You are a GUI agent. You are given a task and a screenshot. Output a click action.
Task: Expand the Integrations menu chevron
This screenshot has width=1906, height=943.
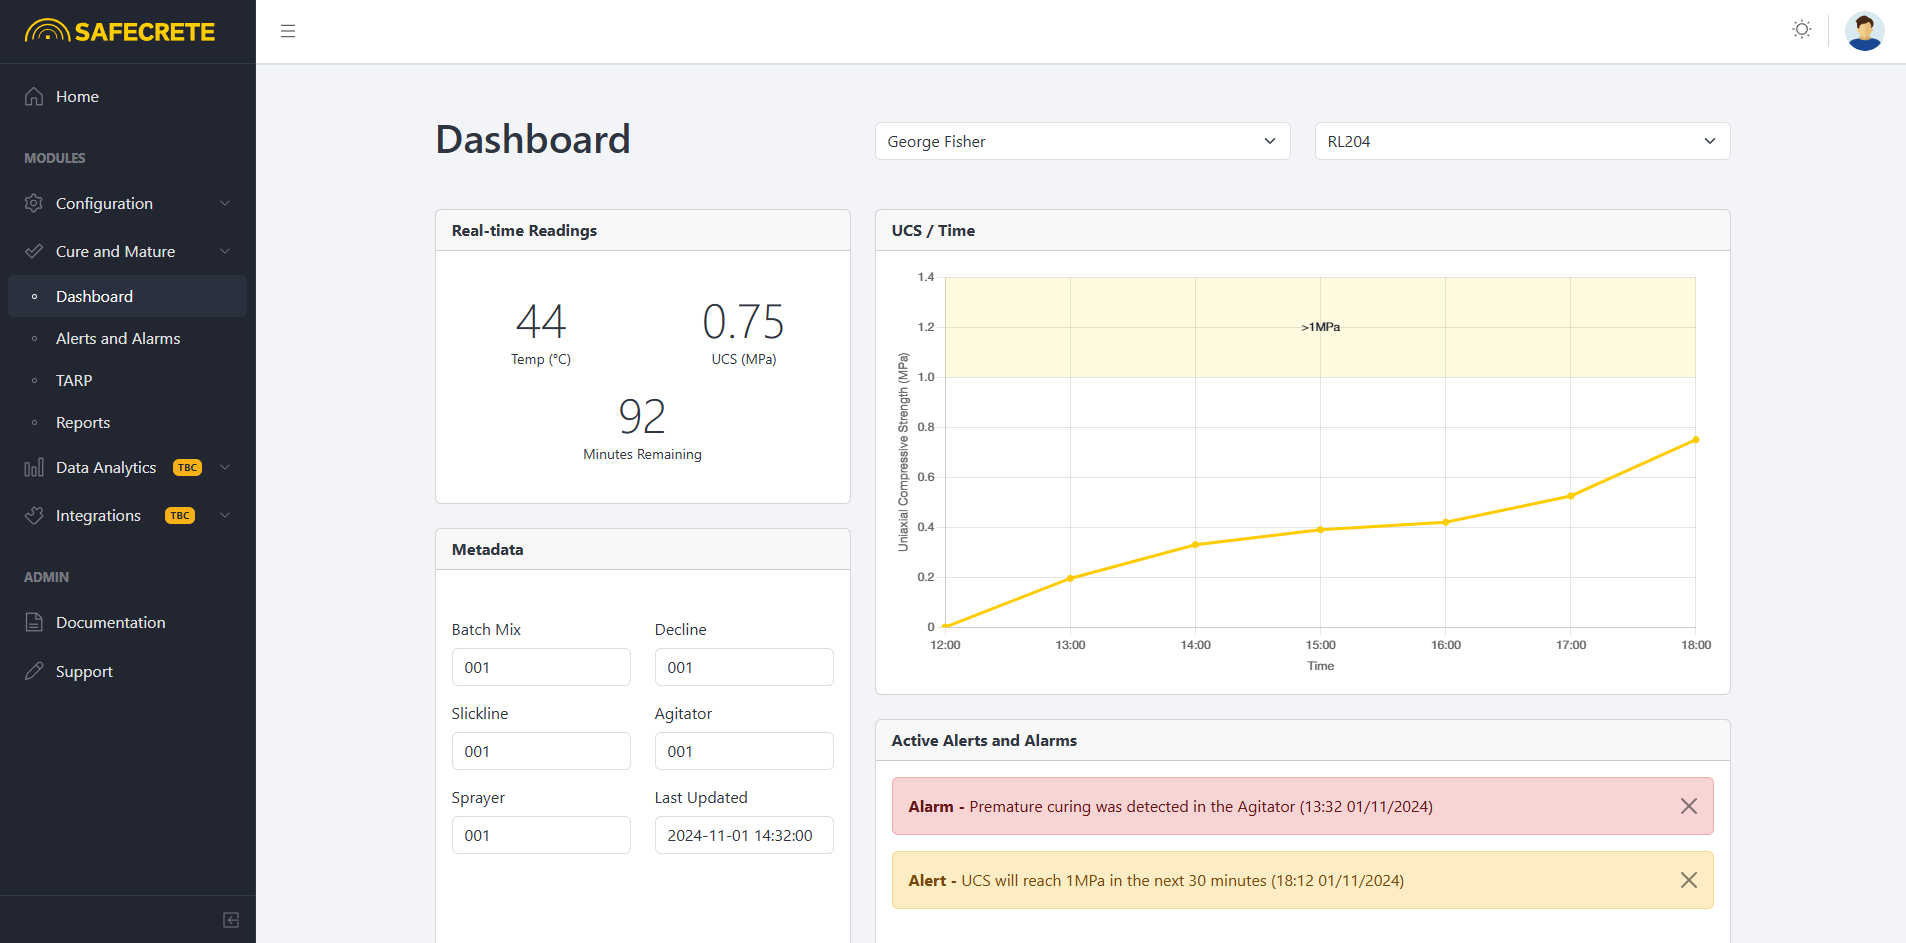225,516
